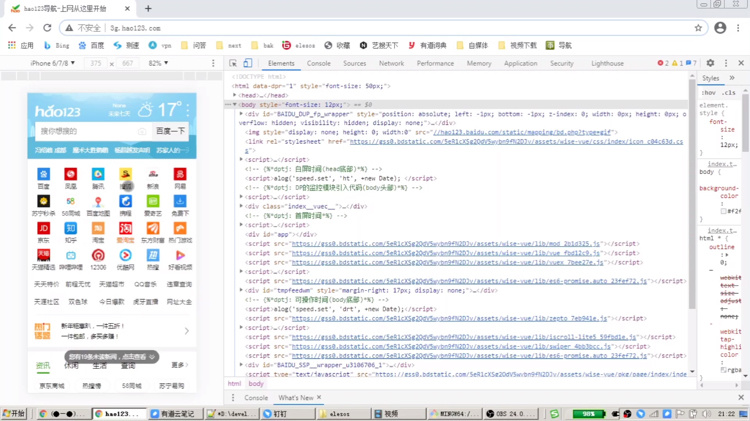Toggle :hov element state panel
The image size is (750, 421).
(709, 93)
